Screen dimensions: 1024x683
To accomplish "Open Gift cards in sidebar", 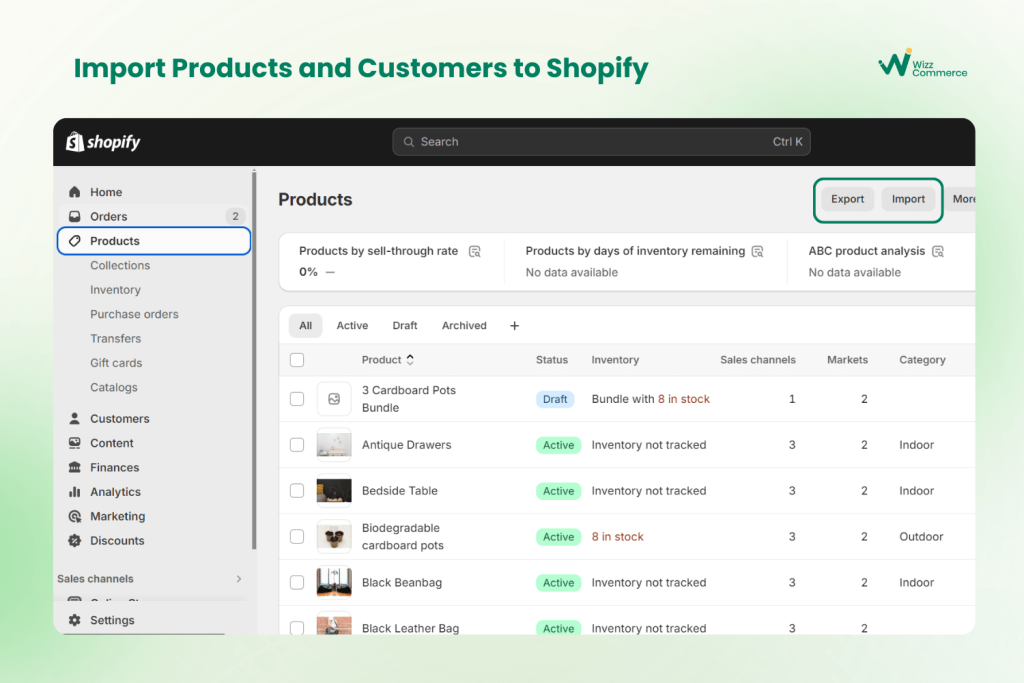I will pos(116,363).
